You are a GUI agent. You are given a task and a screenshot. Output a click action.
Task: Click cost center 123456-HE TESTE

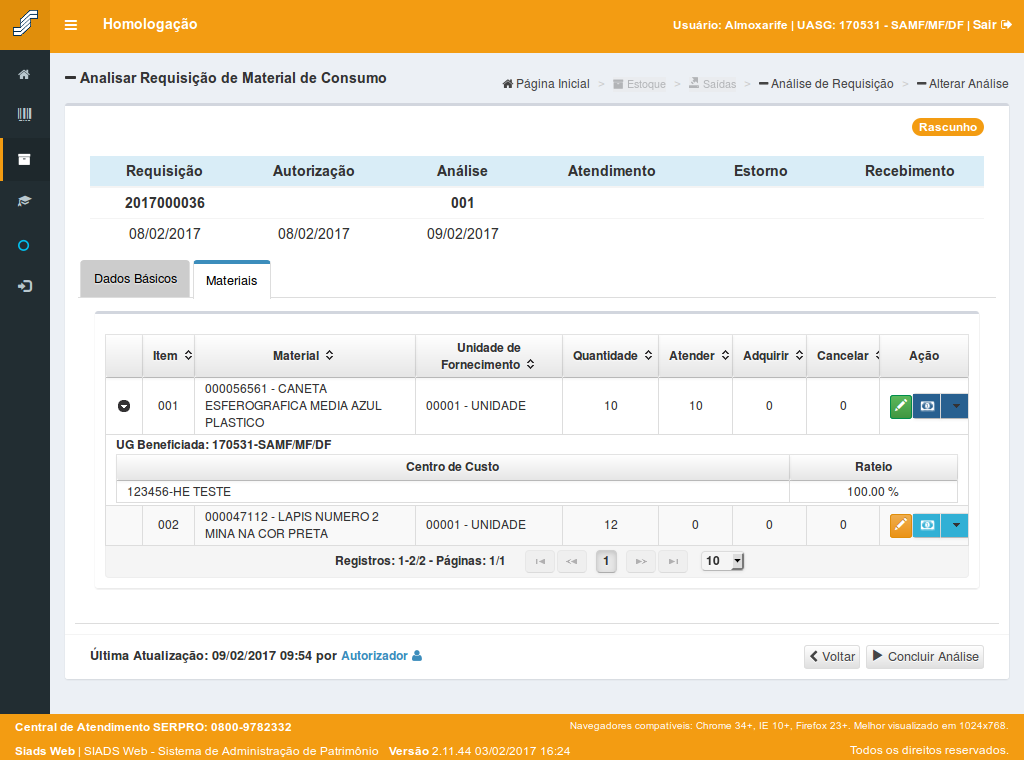179,492
